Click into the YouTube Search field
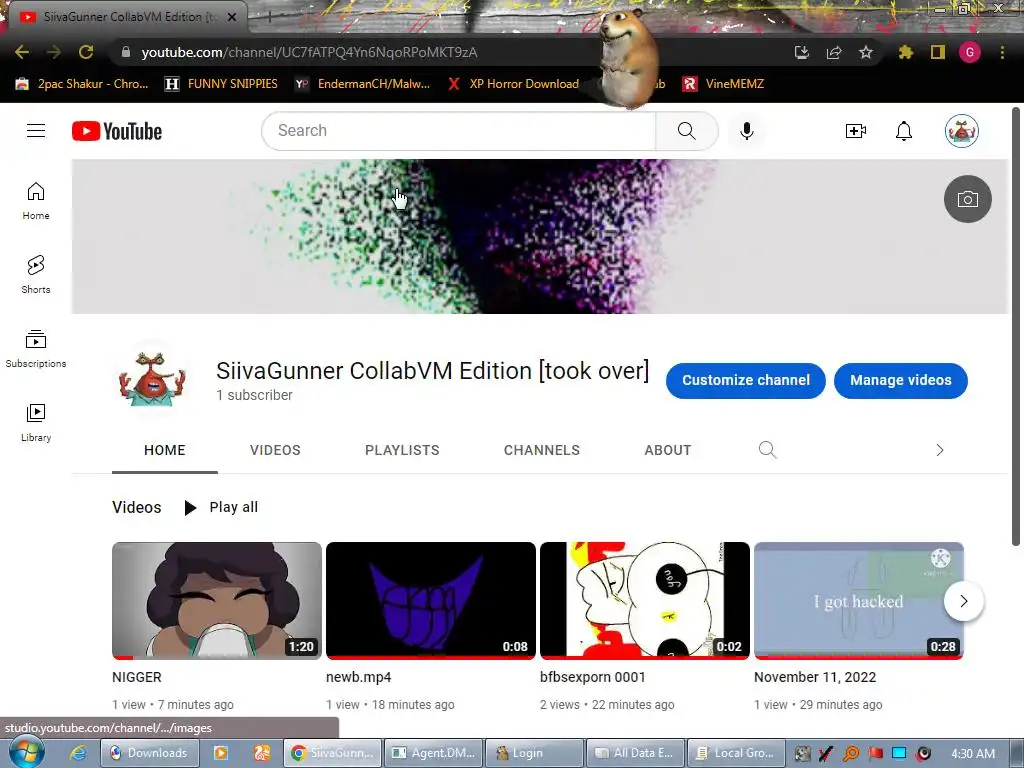The height and width of the screenshot is (768, 1024). click(458, 131)
